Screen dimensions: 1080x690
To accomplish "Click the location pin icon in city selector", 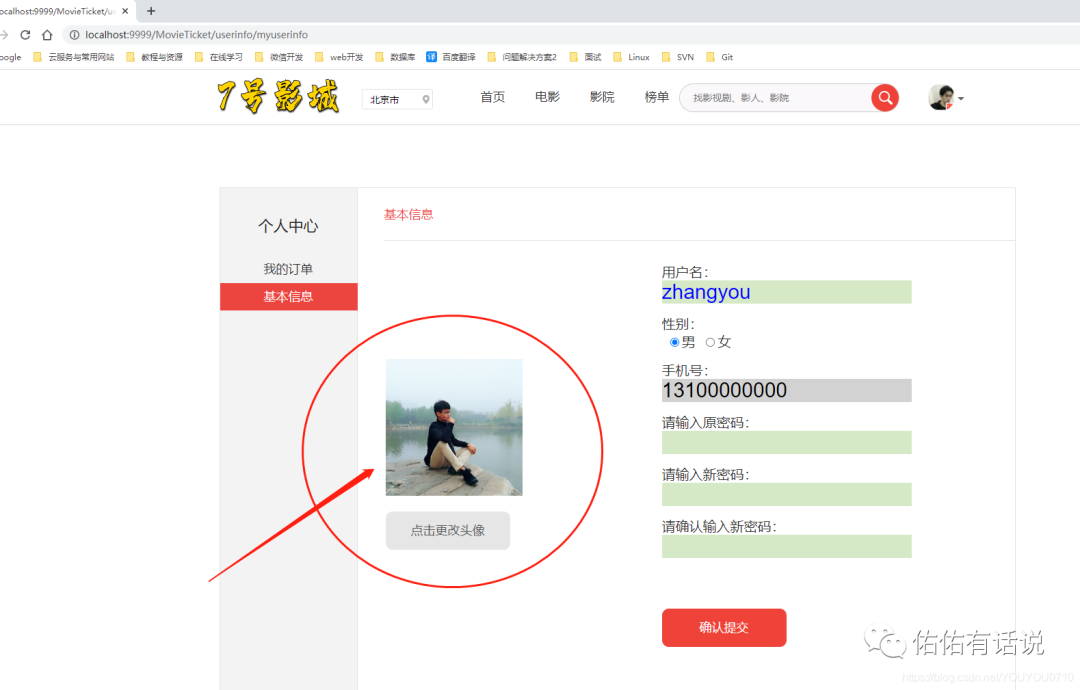I will point(426,99).
